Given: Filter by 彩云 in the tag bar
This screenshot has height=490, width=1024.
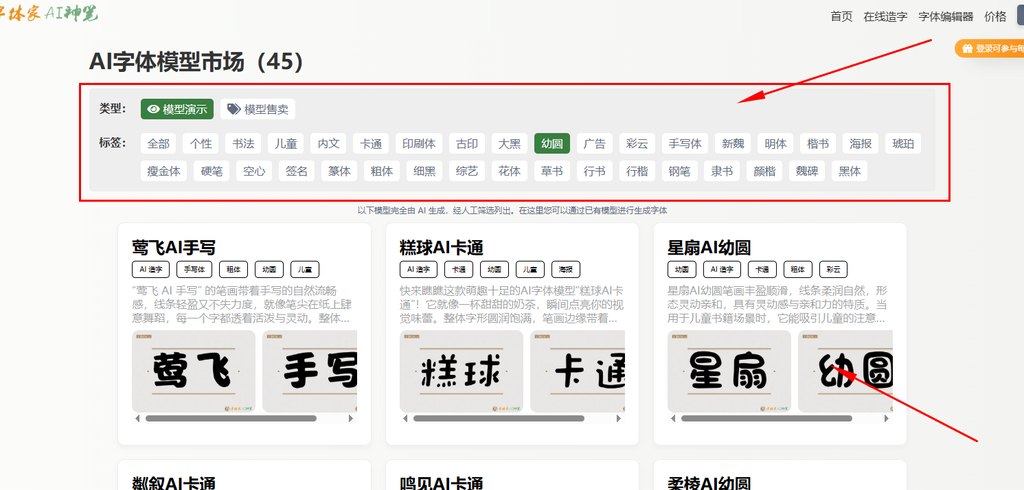Looking at the screenshot, I should [x=637, y=144].
